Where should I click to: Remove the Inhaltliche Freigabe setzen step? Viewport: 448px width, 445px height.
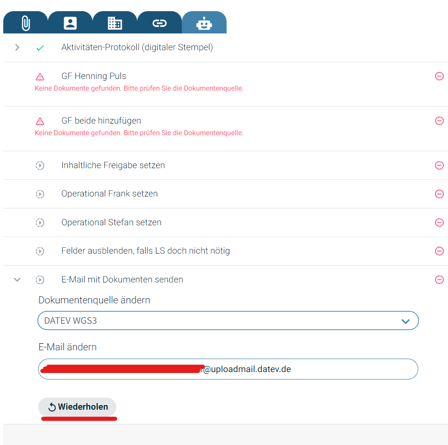(439, 165)
